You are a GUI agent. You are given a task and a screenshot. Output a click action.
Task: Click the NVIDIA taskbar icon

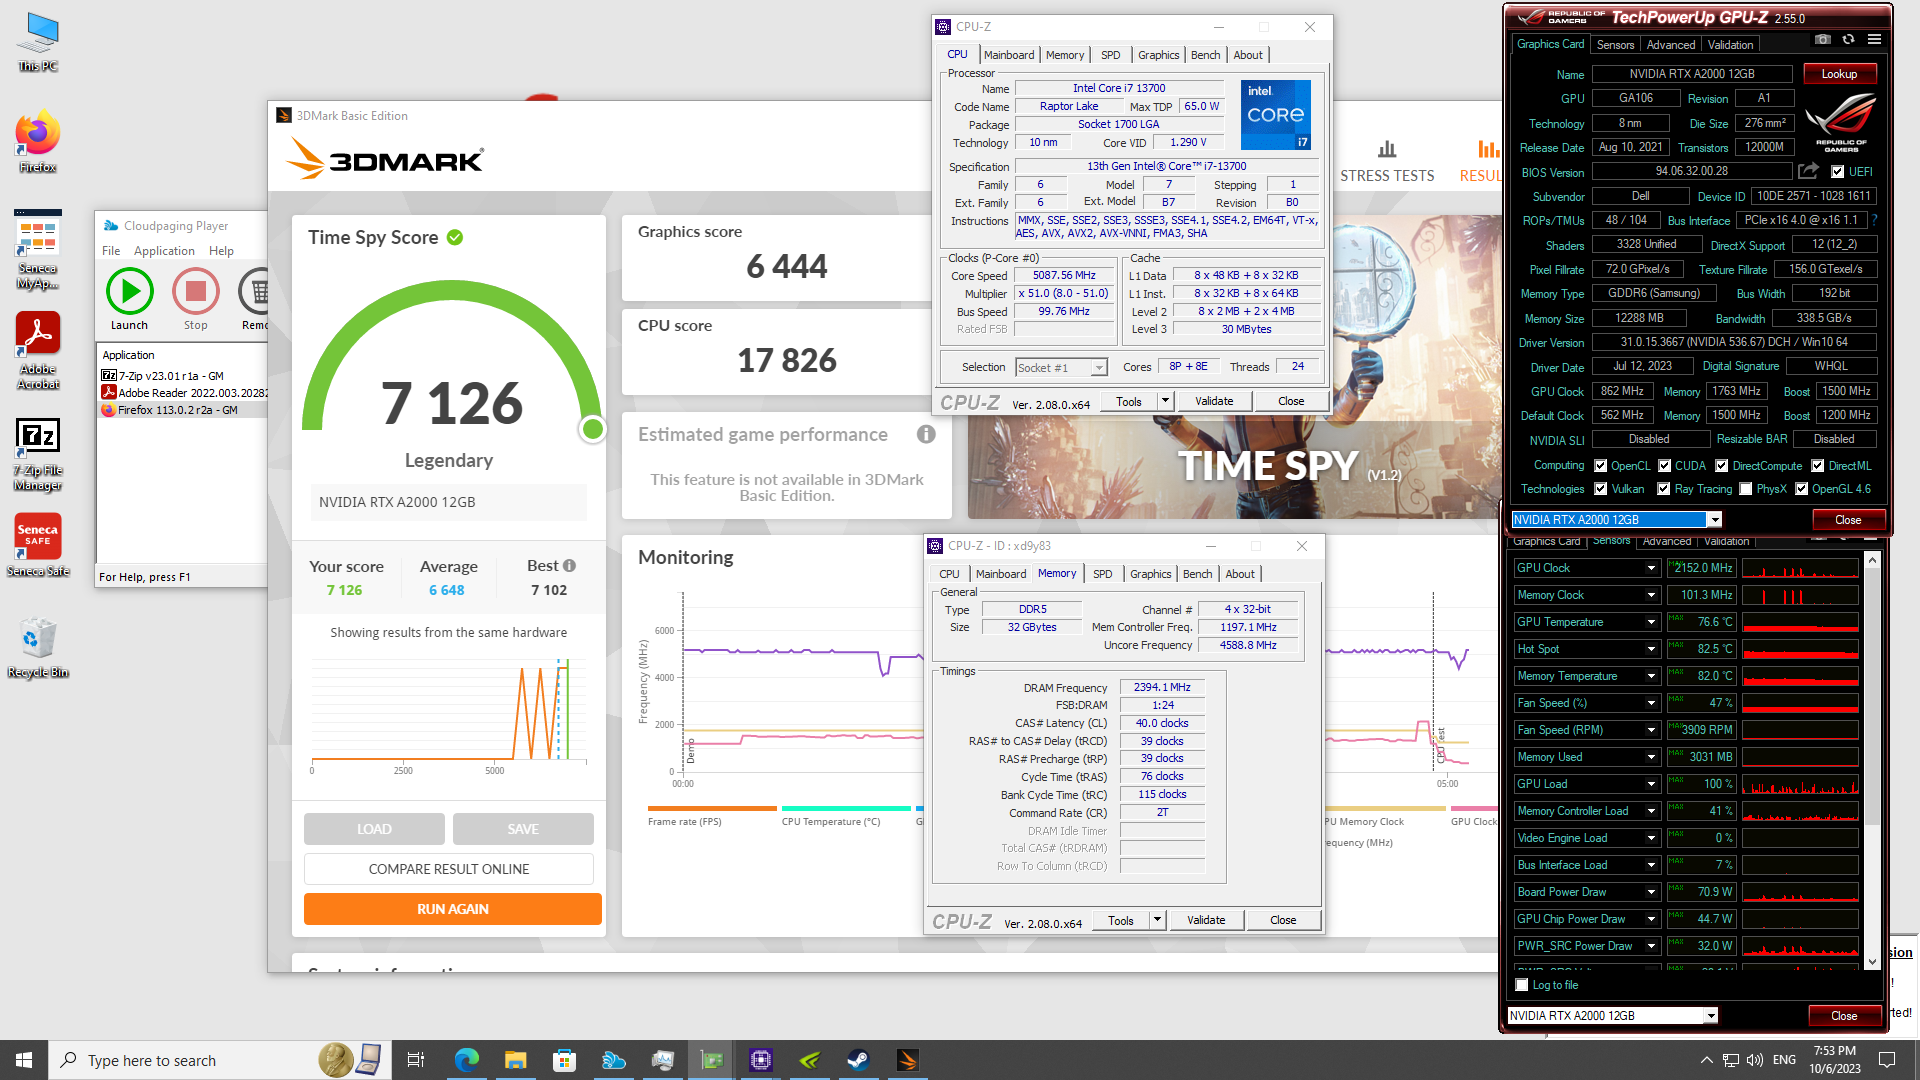(810, 1060)
